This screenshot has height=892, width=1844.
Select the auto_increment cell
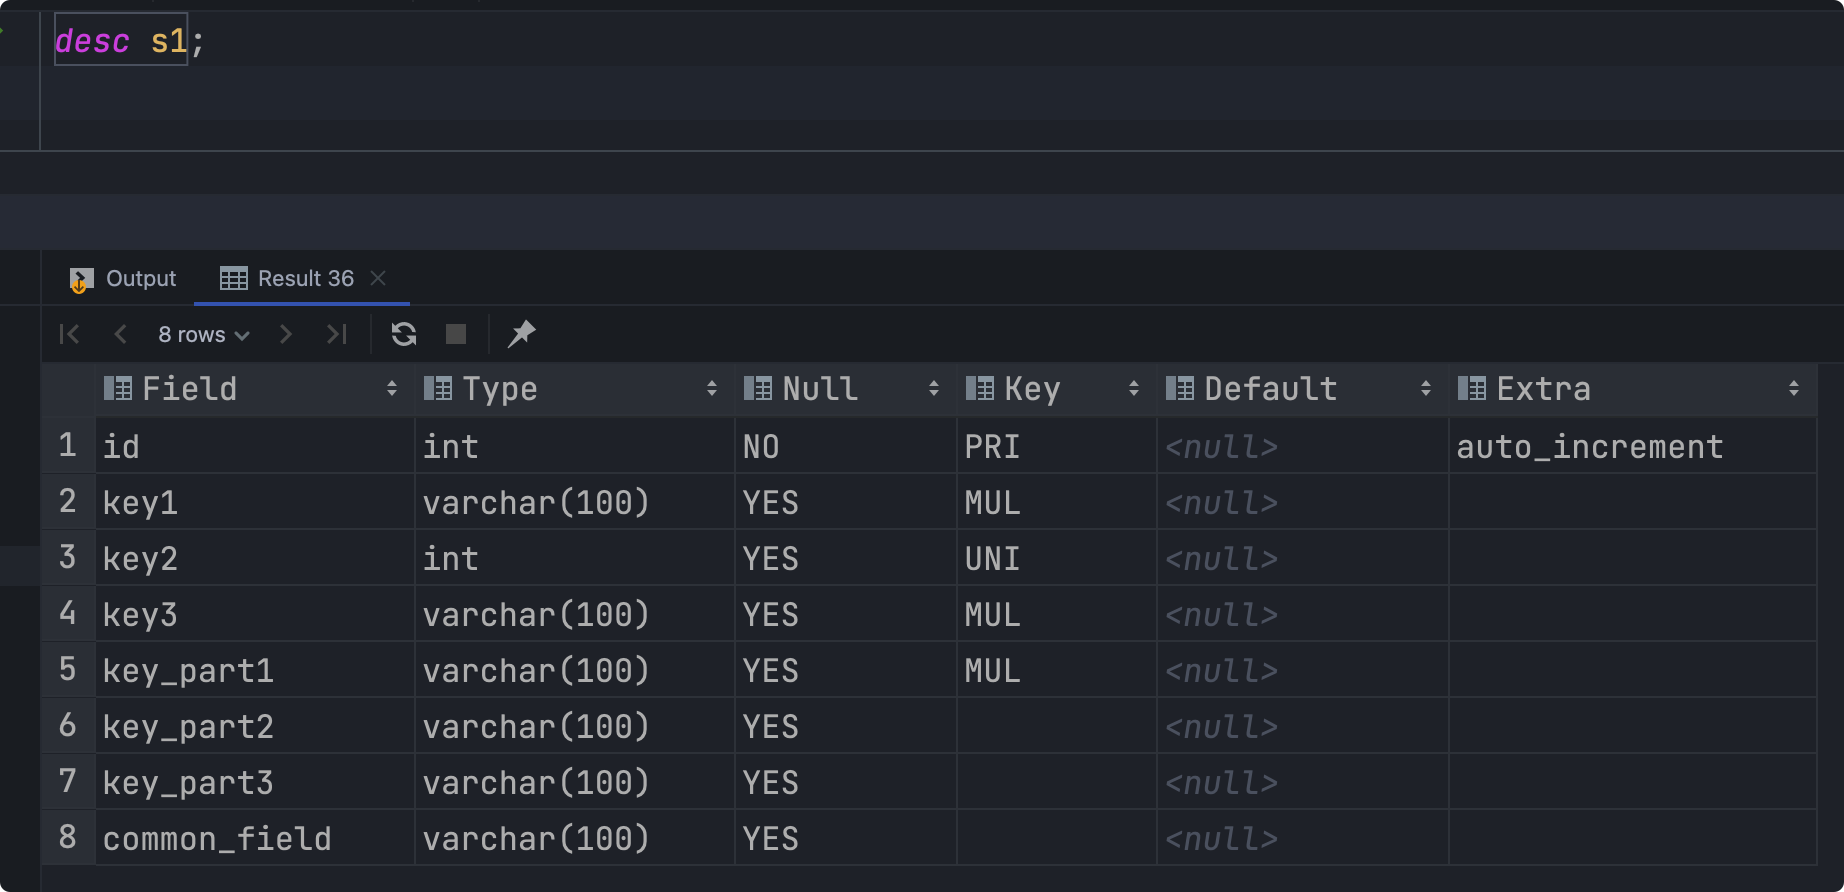click(x=1589, y=447)
